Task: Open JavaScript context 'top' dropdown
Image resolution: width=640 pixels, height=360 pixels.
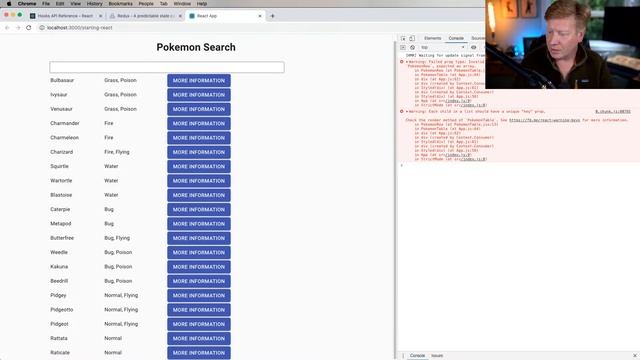Action: pos(442,47)
